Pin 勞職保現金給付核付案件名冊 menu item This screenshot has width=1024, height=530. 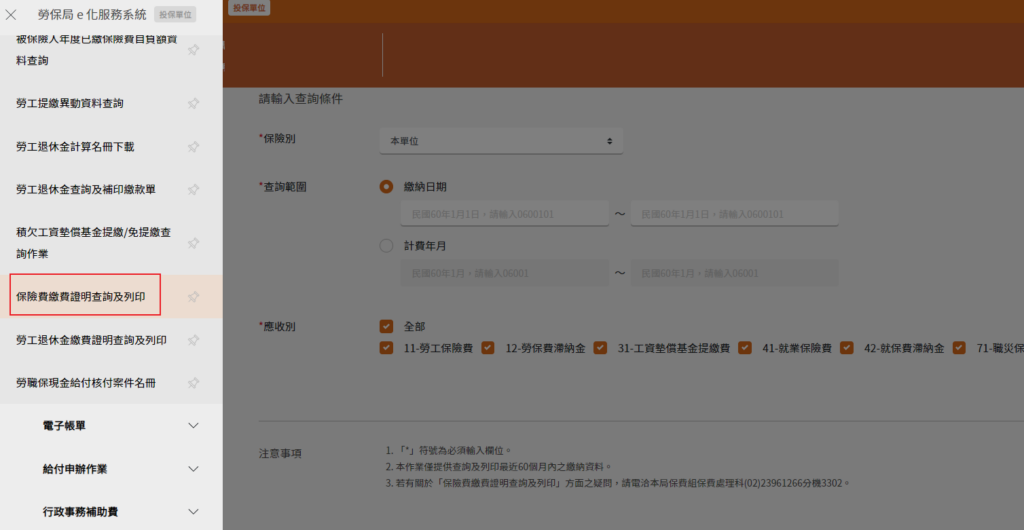pyautogui.click(x=194, y=383)
